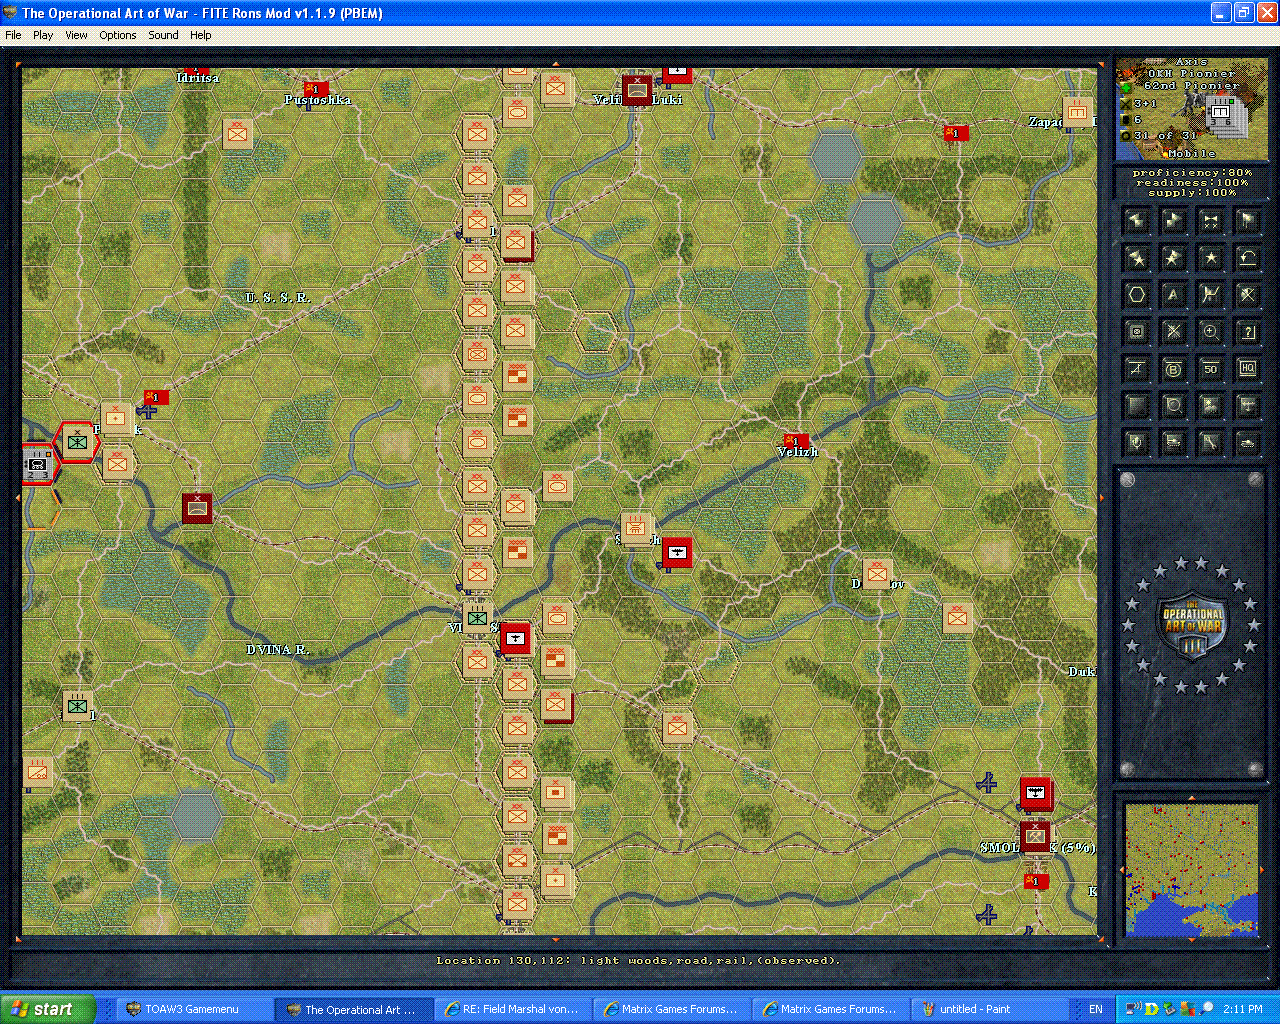Click the 'Pustoshka' town label
1280x1024 pixels.
[317, 100]
